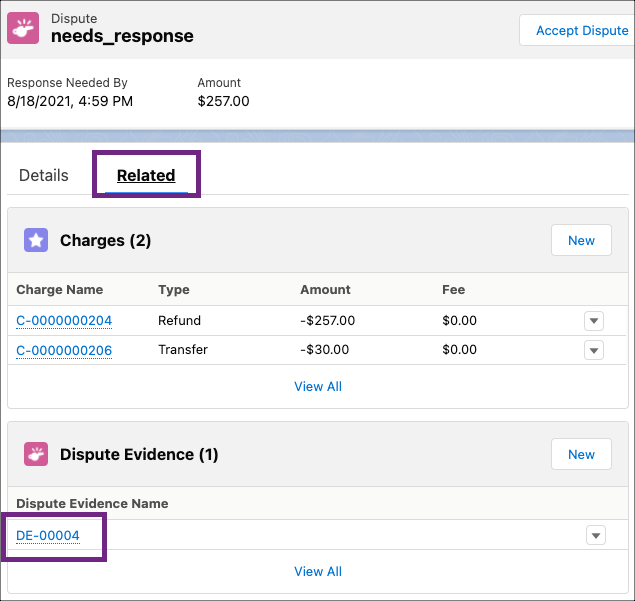This screenshot has width=635, height=601.
Task: Click the Amount column header in Charges
Action: click(x=325, y=290)
